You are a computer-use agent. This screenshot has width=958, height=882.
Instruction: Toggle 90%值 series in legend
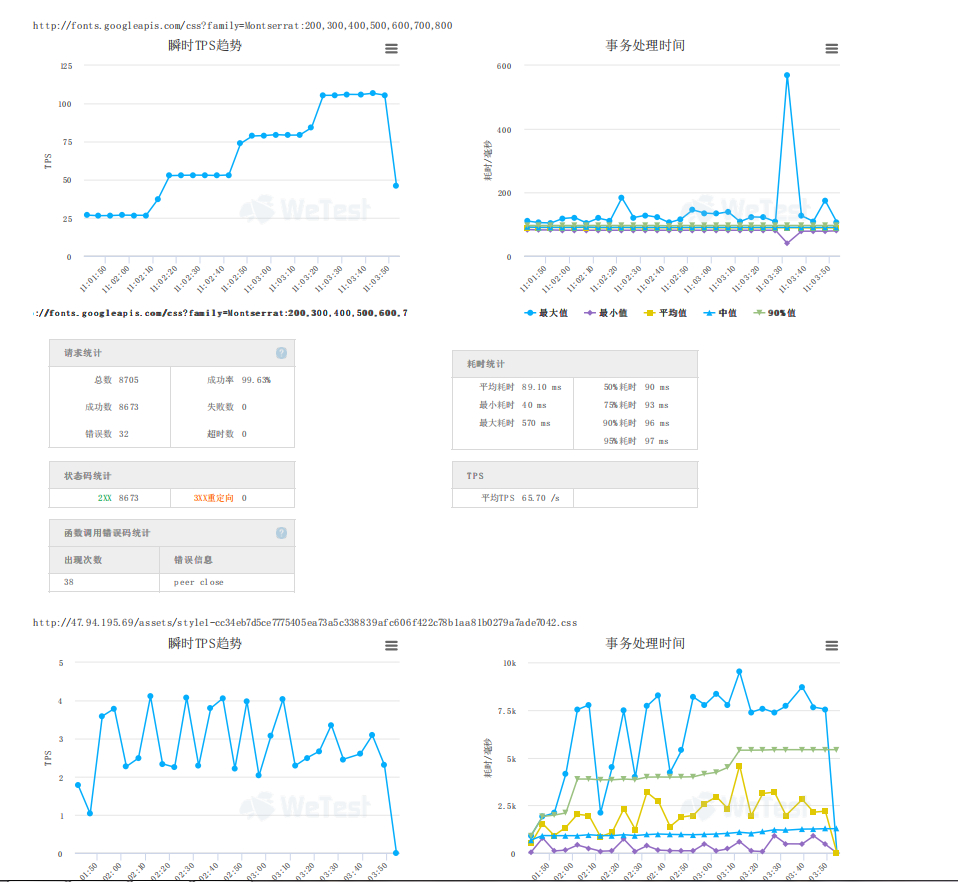tap(775, 313)
